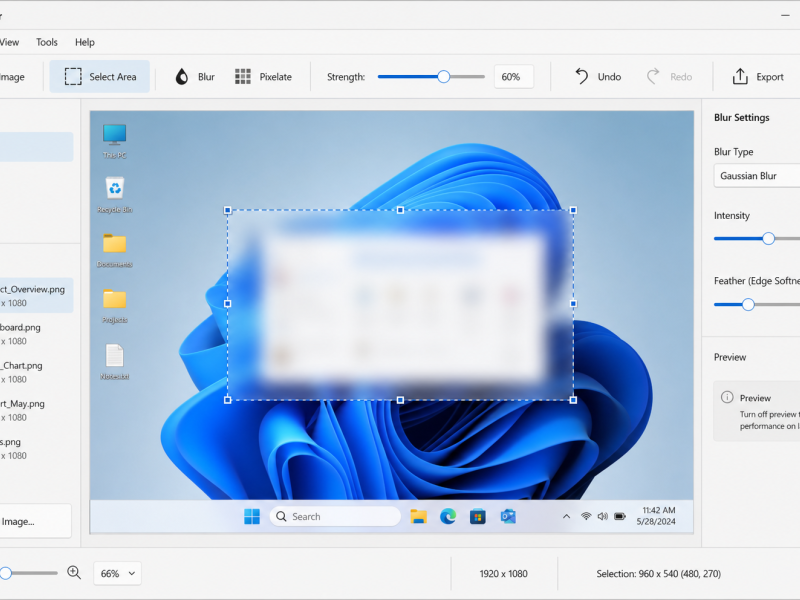Screen dimensions: 800x600
Task: Click the Image... button in sidebar
Action: [35, 521]
